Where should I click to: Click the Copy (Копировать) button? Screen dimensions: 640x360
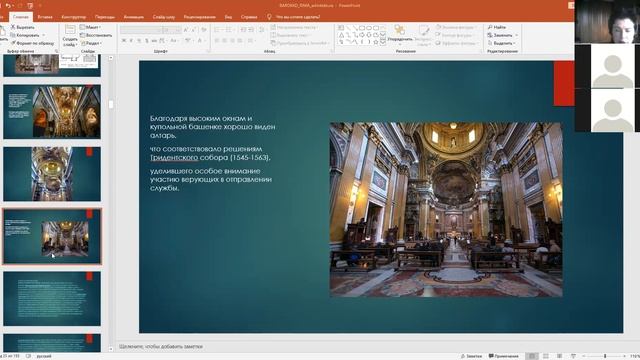[x=25, y=35]
